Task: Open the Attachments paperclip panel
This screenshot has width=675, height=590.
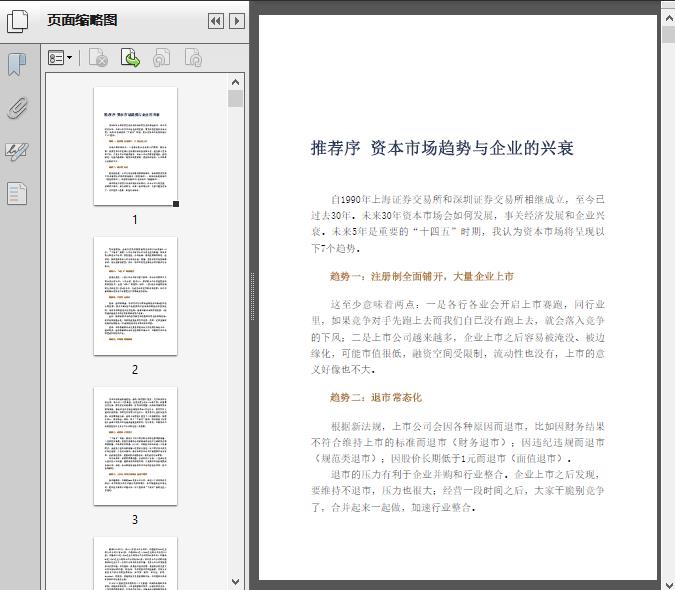Action: tap(17, 108)
